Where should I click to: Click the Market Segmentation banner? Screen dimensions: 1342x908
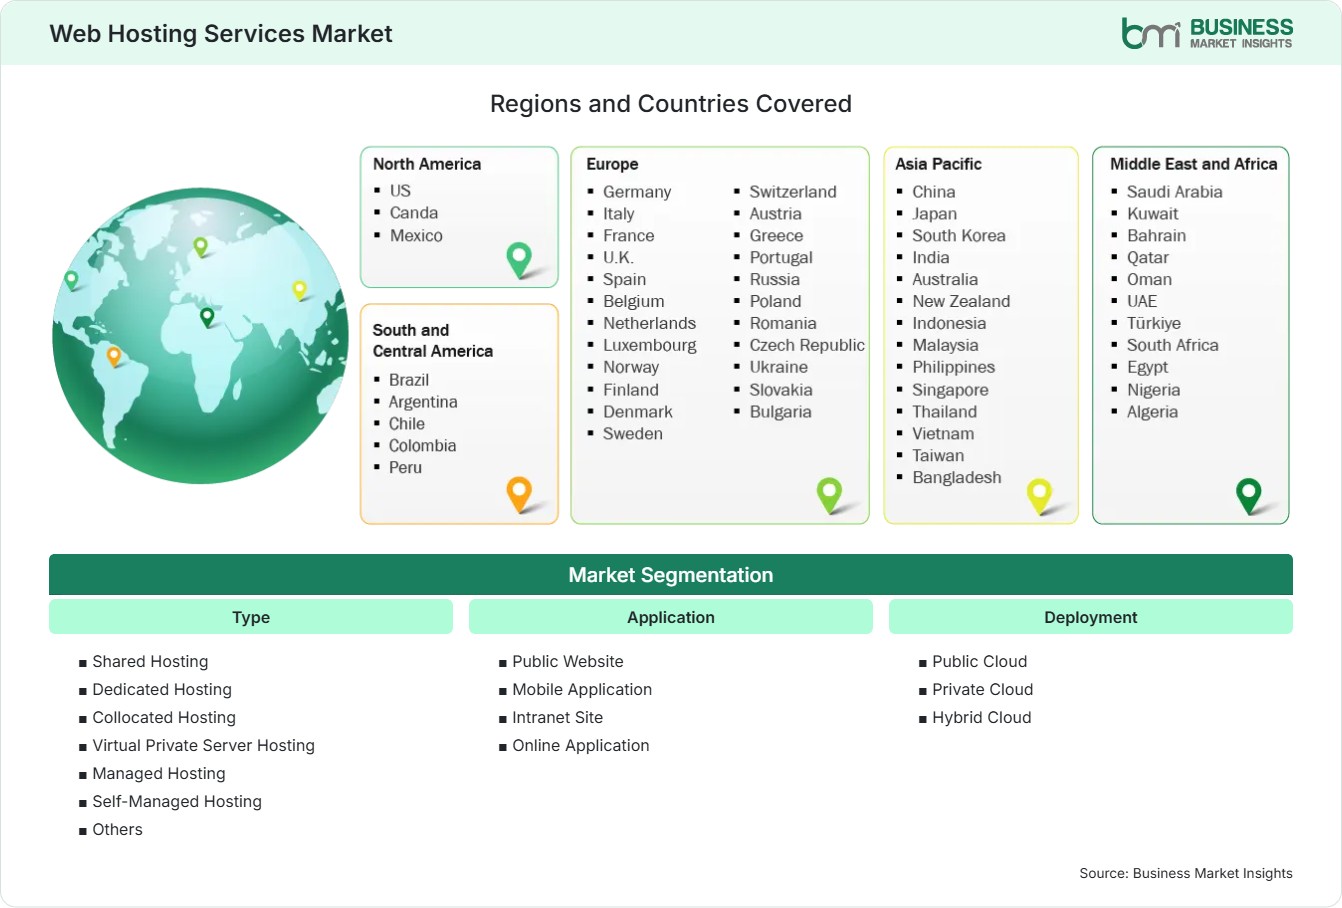tap(671, 575)
